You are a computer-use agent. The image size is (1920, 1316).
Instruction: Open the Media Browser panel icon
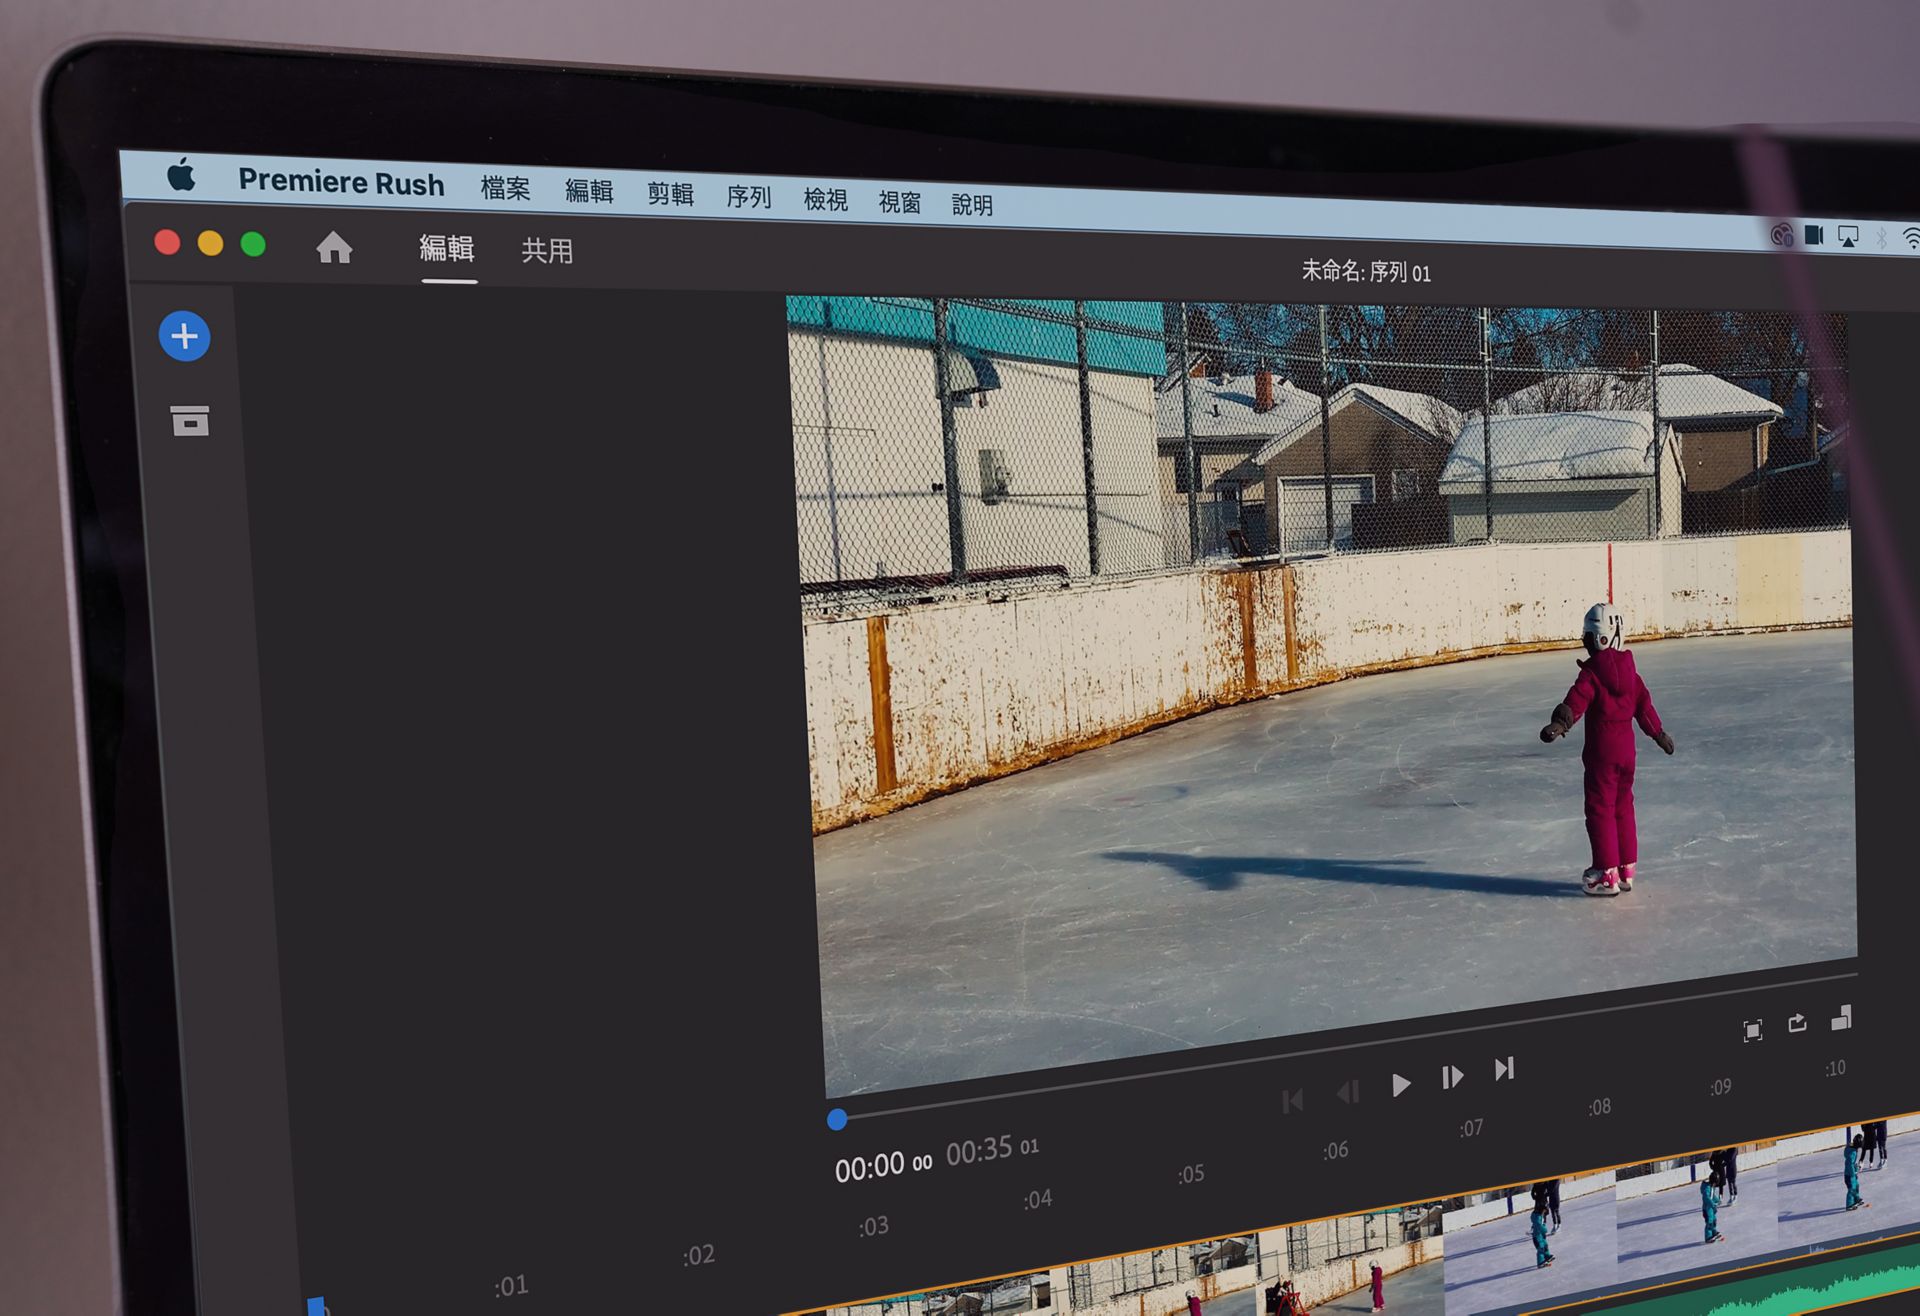191,421
